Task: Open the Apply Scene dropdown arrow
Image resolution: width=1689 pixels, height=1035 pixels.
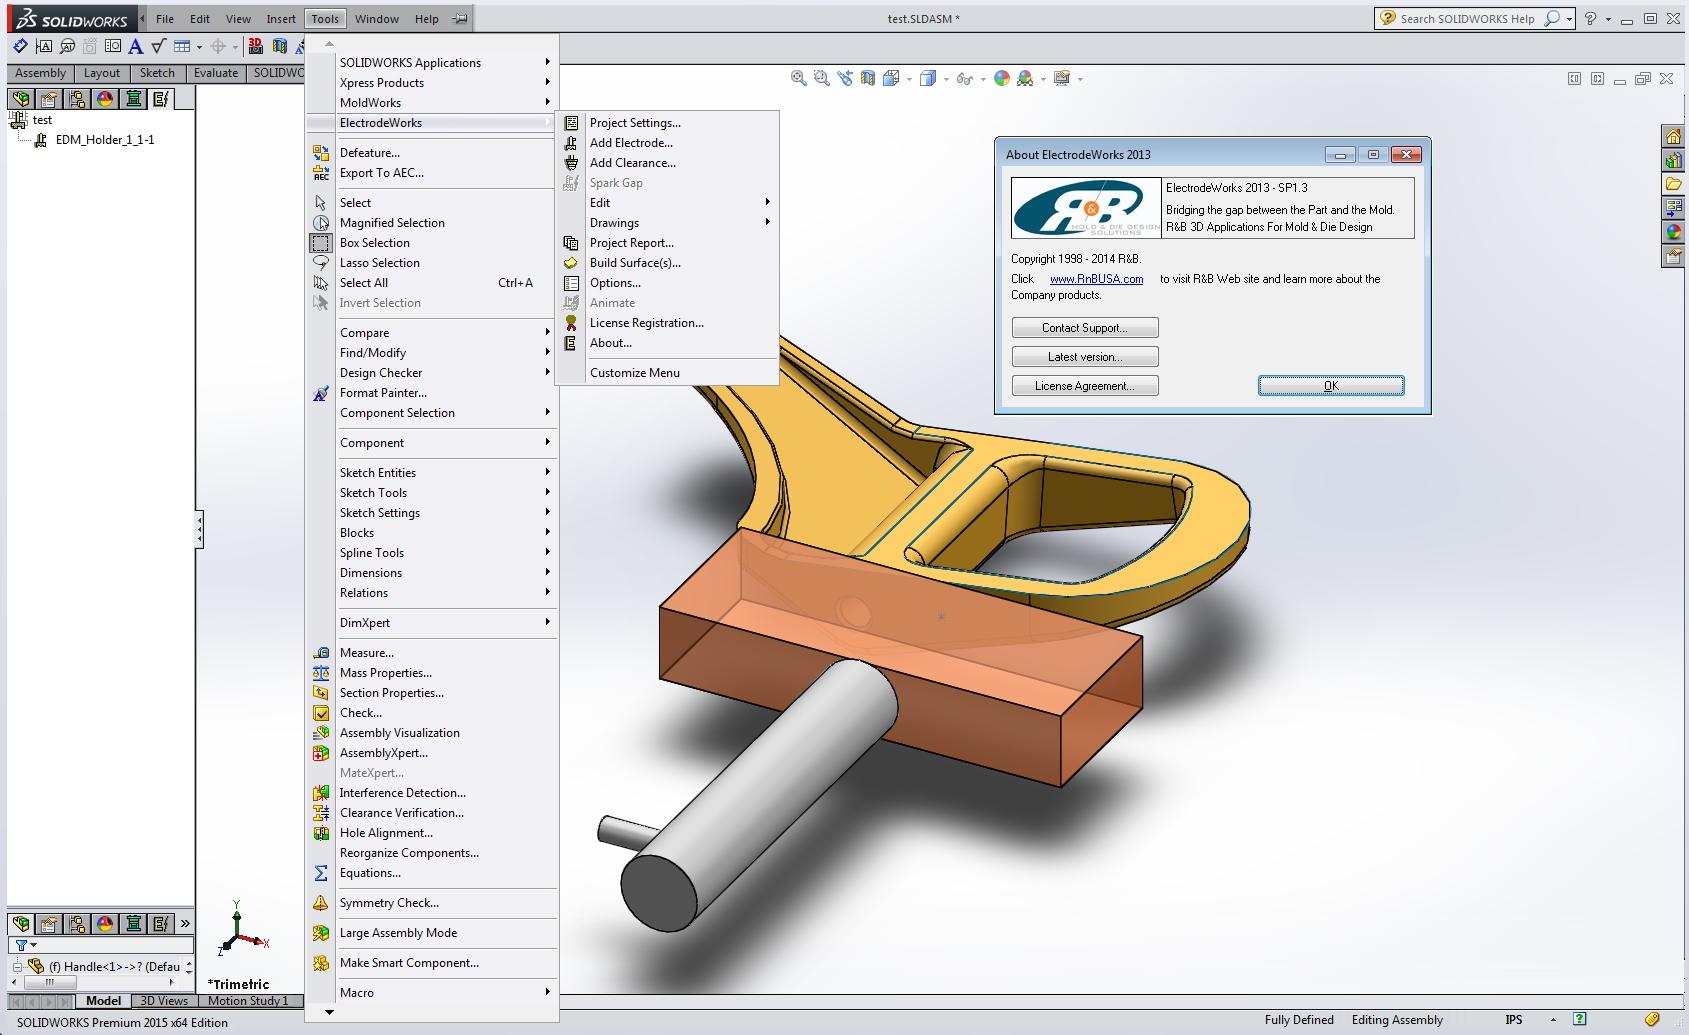Action: tap(1043, 79)
